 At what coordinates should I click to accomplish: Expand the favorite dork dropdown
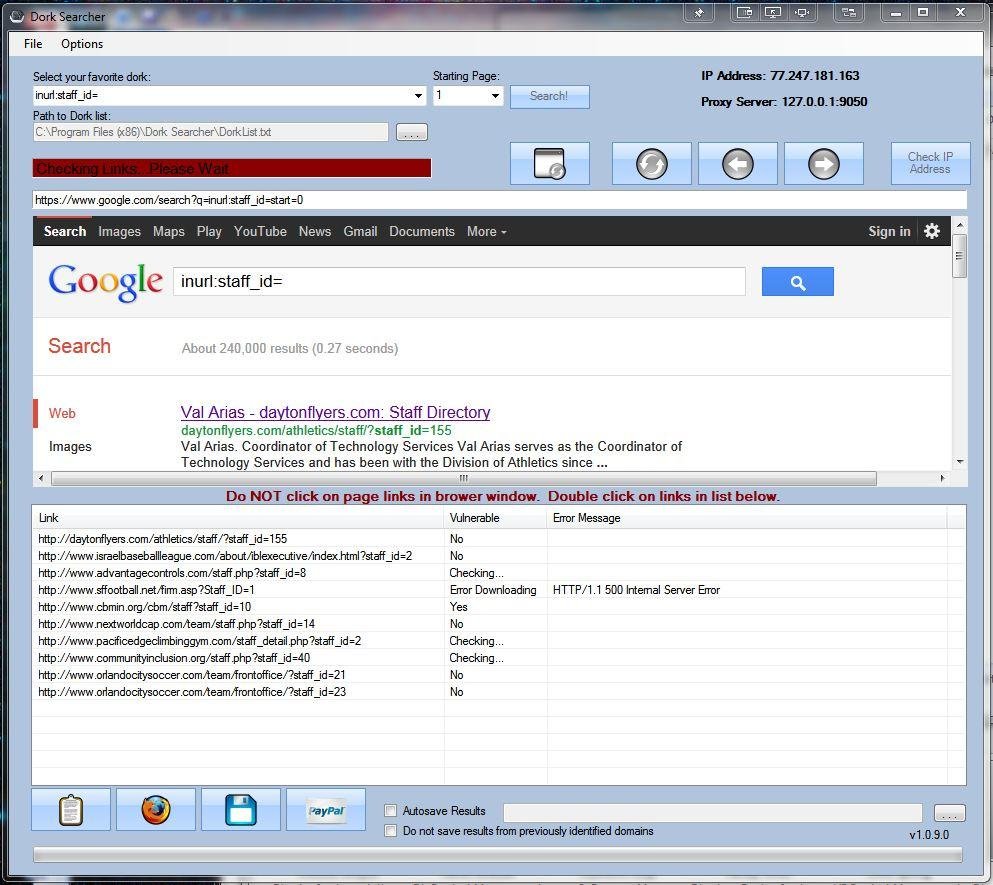click(x=418, y=96)
